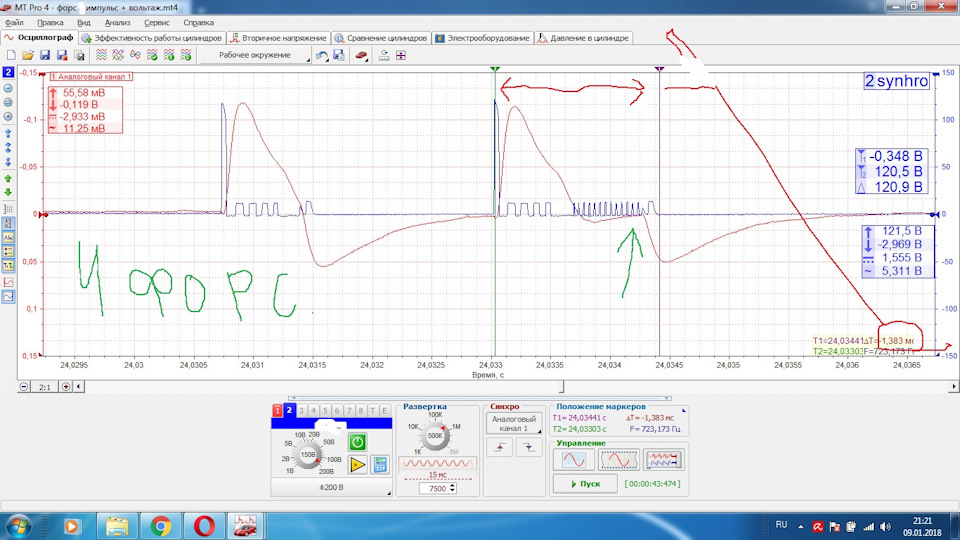The image size is (960, 540).
Task: Open the Правка menu
Action: [x=50, y=23]
